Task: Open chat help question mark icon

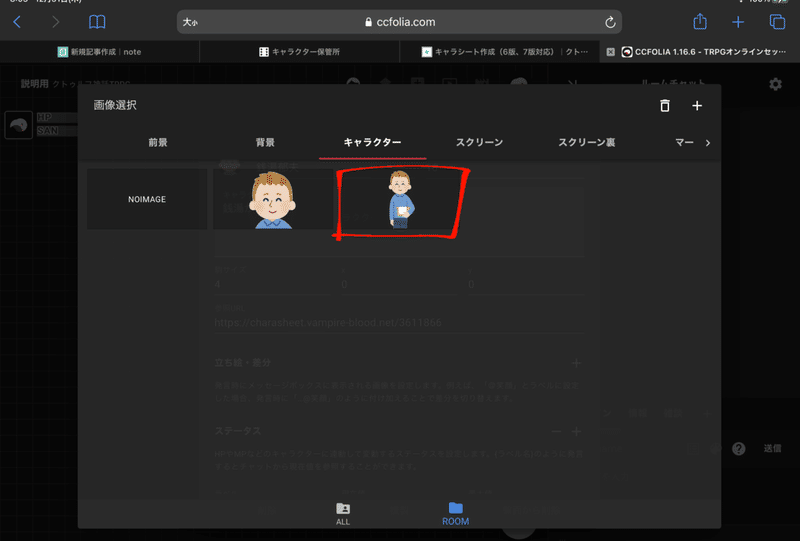Action: click(739, 448)
